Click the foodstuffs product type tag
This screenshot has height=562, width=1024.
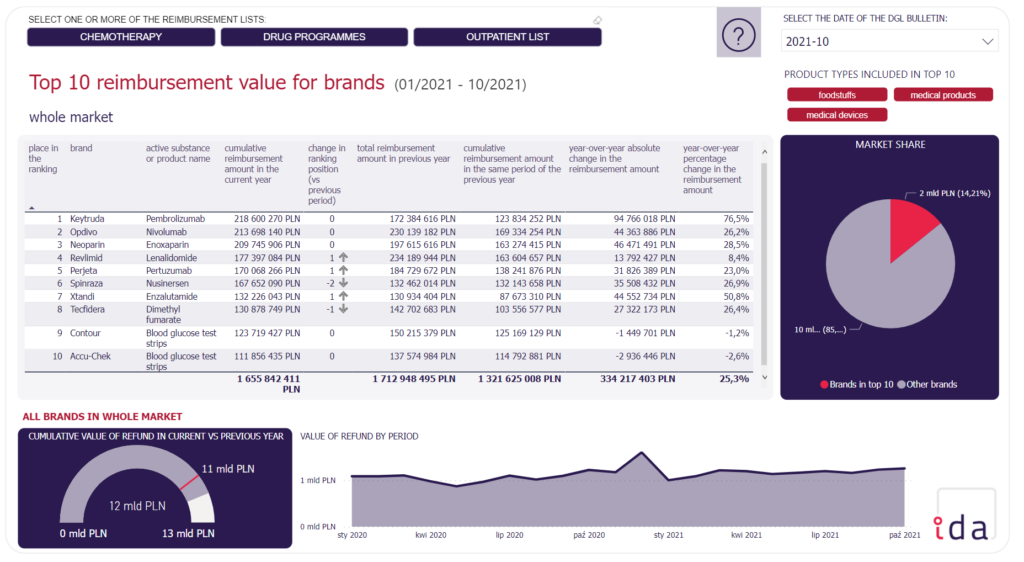[x=837, y=95]
